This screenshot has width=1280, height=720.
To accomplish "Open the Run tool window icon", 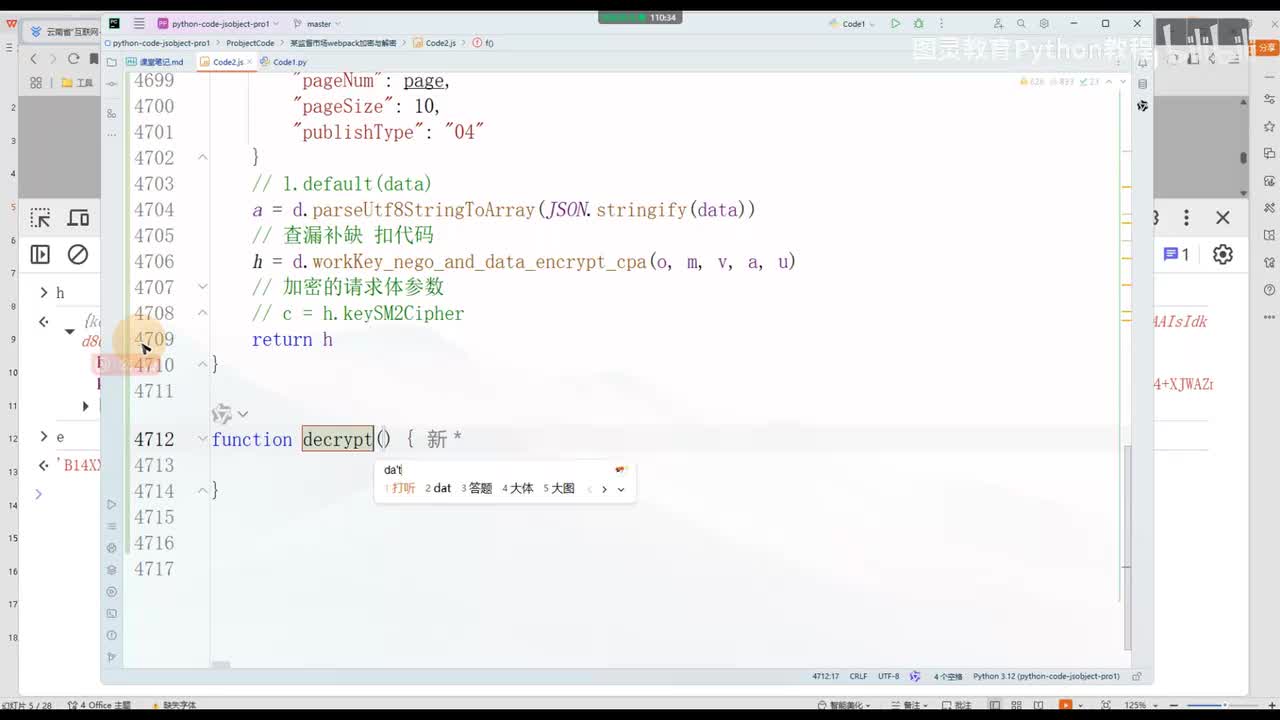I will (112, 504).
